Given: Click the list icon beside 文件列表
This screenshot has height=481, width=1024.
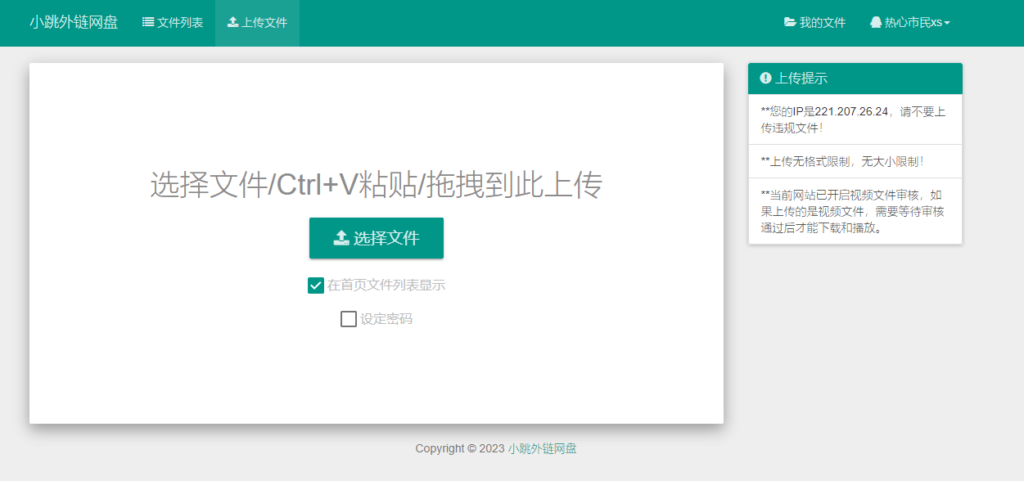Looking at the screenshot, I should (x=148, y=22).
